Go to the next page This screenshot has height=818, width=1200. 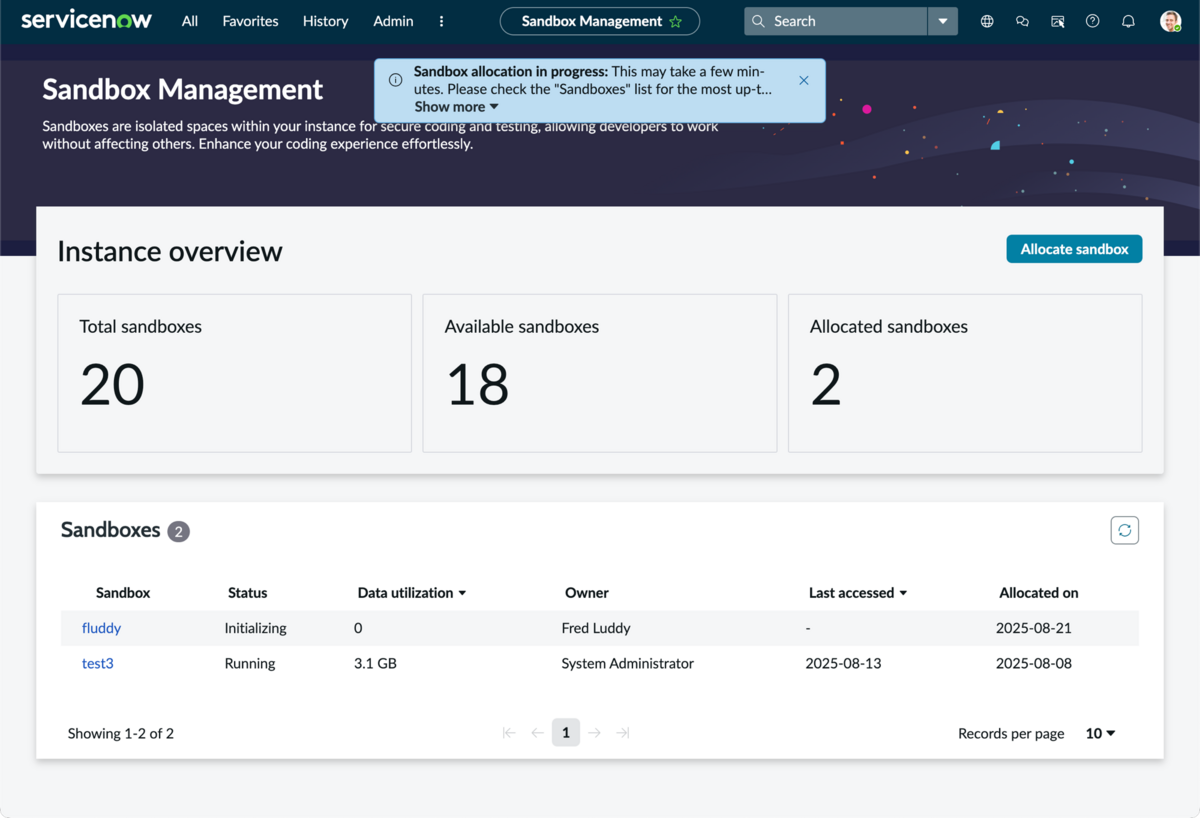click(594, 733)
